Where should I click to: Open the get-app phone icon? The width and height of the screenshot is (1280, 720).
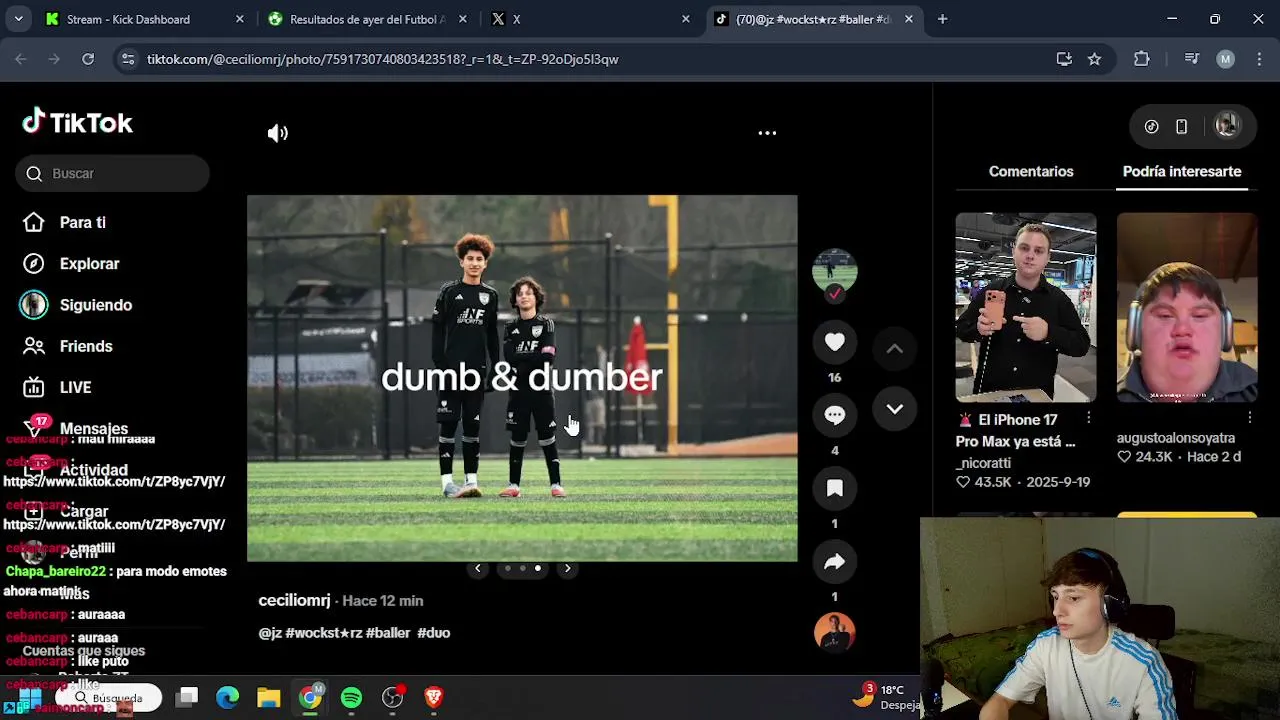pos(1181,127)
